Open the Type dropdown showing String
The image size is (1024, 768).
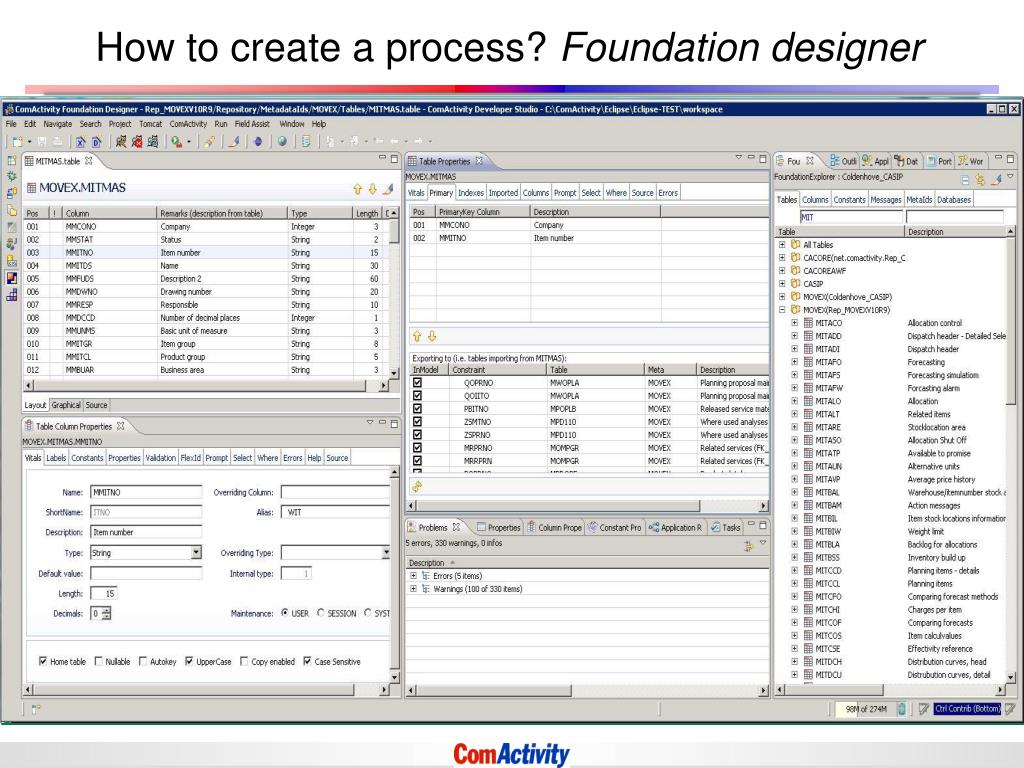point(196,552)
